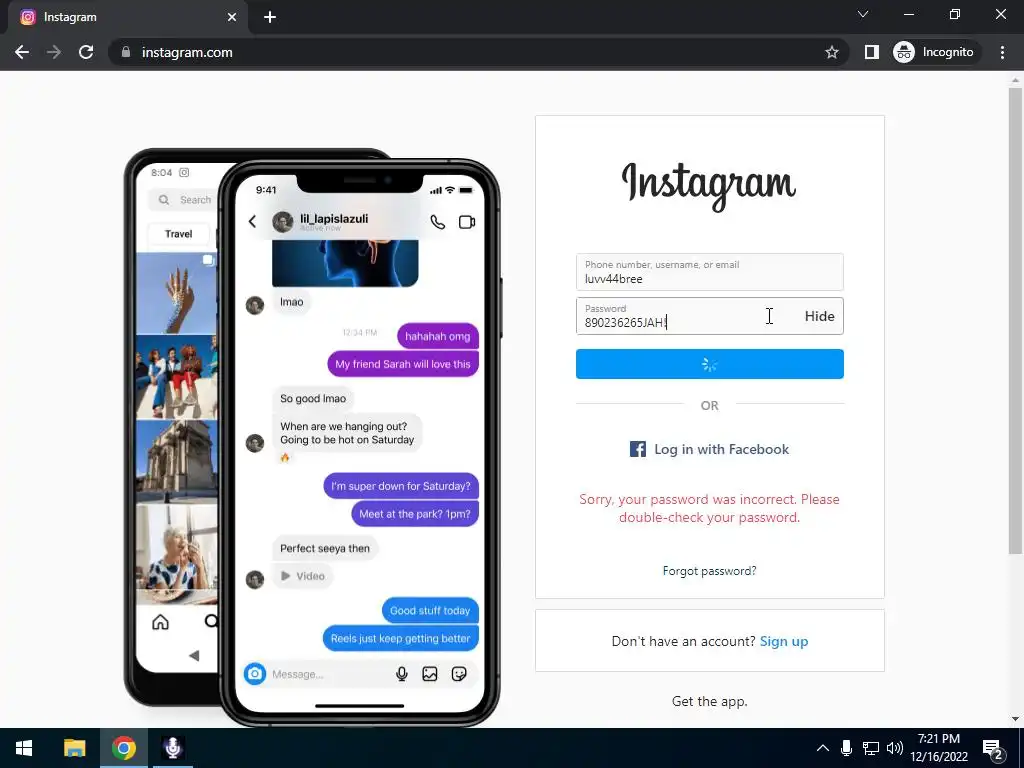Image resolution: width=1024 pixels, height=768 pixels.
Task: Open File Explorer from the taskbar
Action: click(74, 748)
